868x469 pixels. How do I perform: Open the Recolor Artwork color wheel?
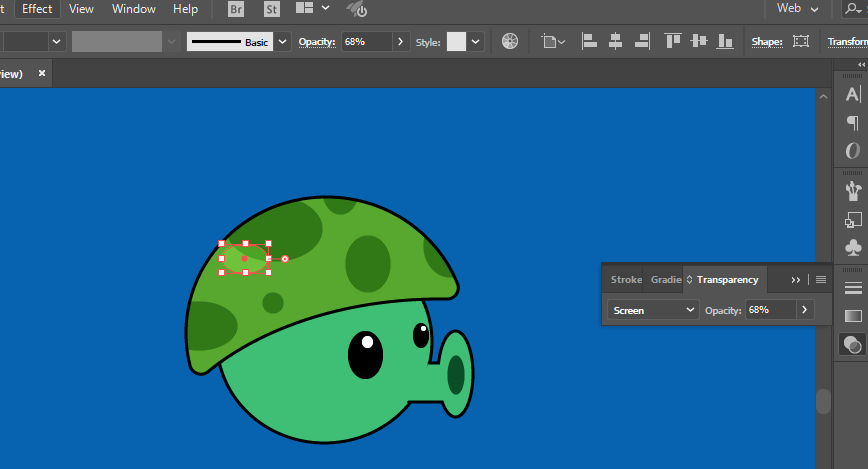[x=510, y=42]
